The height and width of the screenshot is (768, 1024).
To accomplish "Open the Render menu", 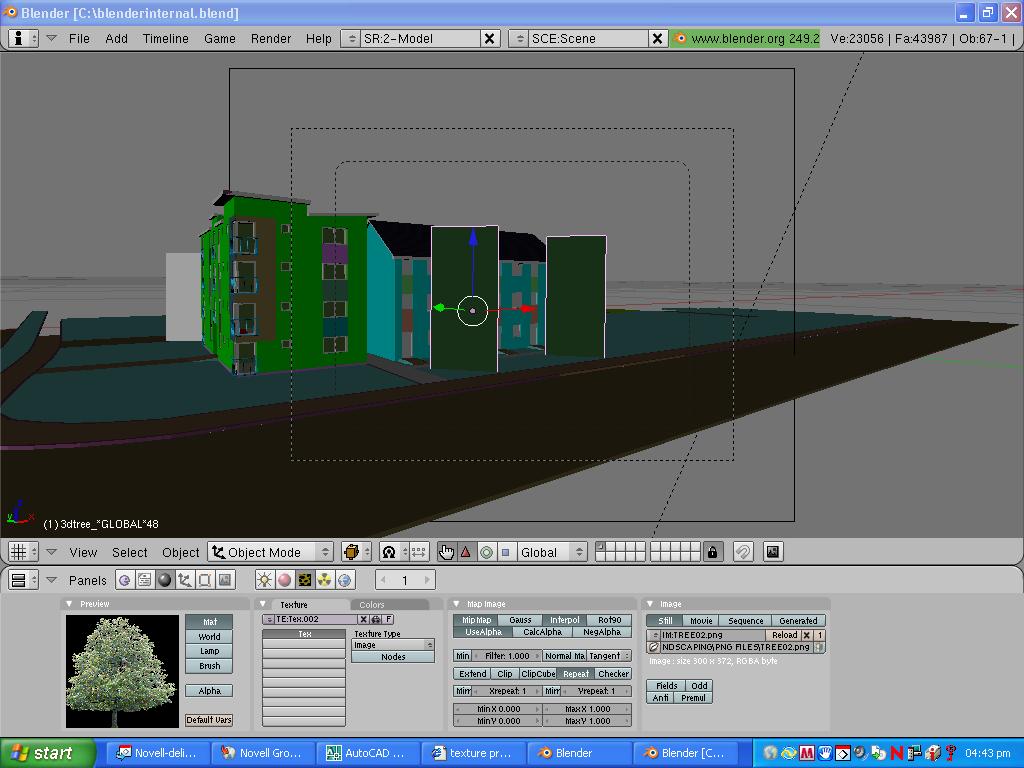I will coord(270,39).
